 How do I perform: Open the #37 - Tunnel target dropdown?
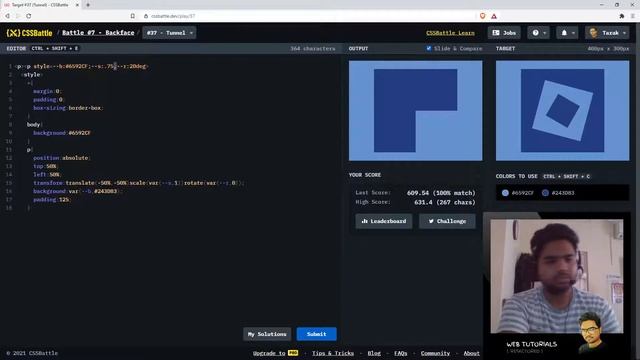click(x=169, y=33)
